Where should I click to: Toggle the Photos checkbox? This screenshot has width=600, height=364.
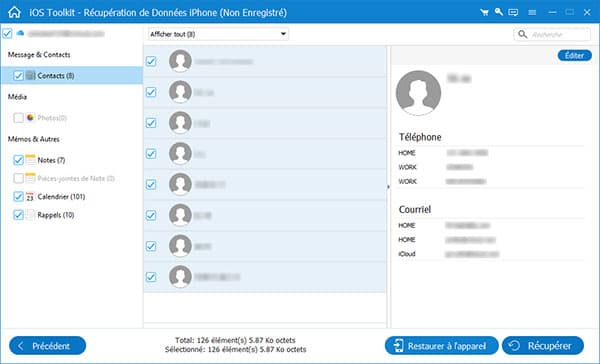[x=18, y=118]
